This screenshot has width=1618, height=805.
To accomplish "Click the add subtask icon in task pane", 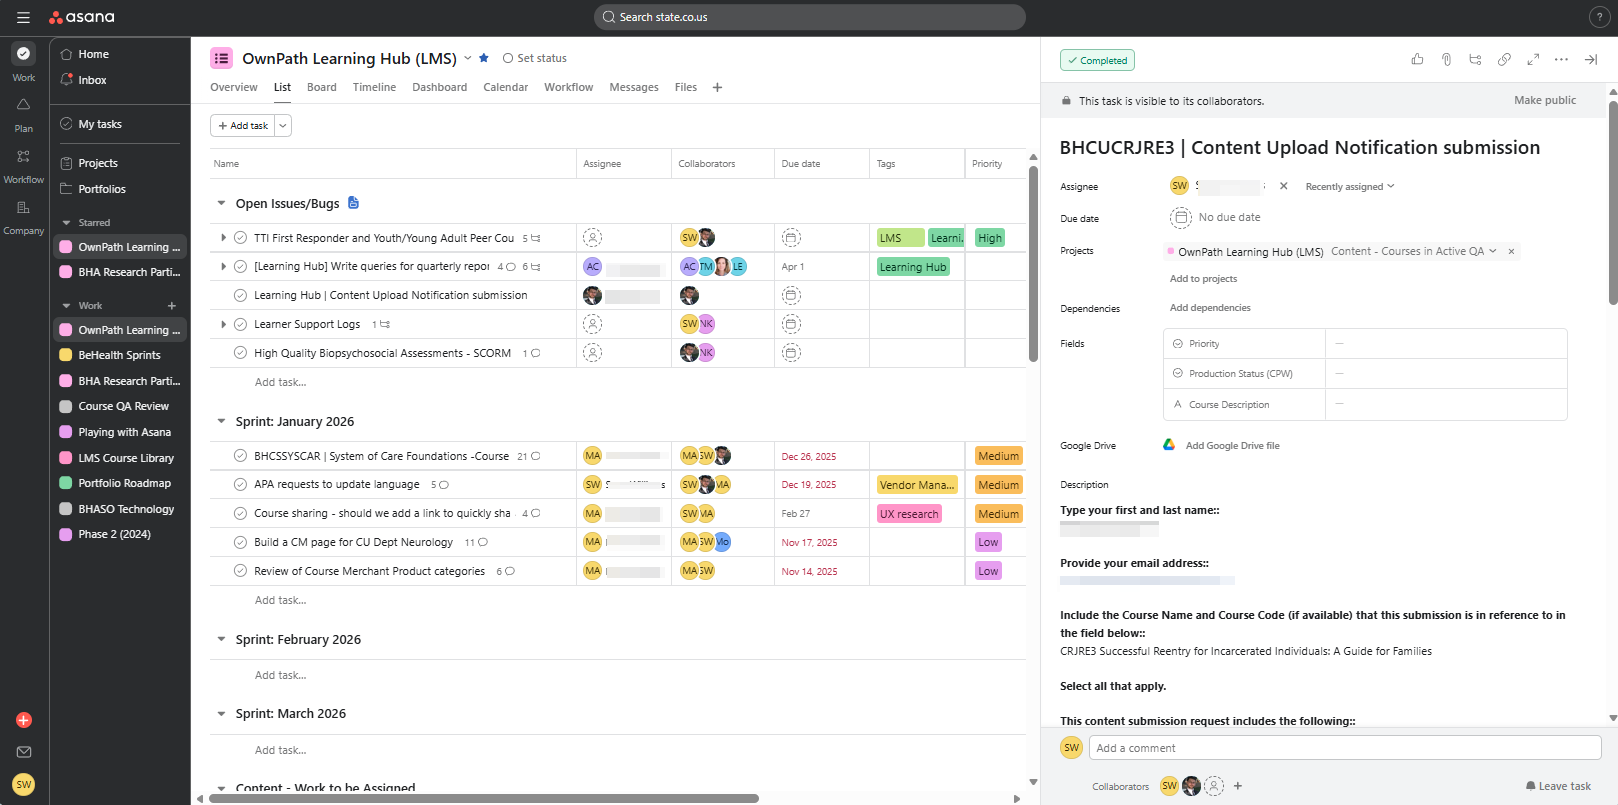I will (x=1475, y=60).
